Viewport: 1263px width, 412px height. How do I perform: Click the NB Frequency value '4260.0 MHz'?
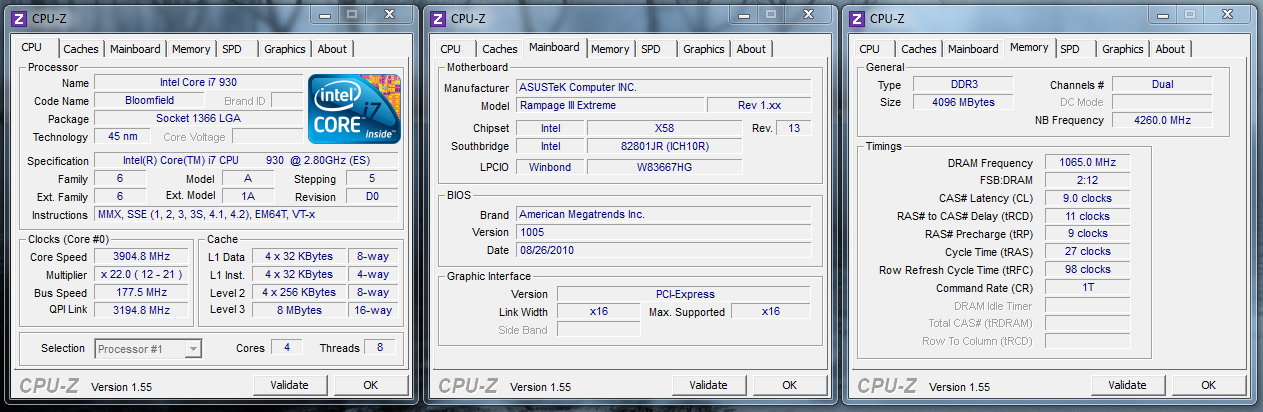(x=1162, y=121)
